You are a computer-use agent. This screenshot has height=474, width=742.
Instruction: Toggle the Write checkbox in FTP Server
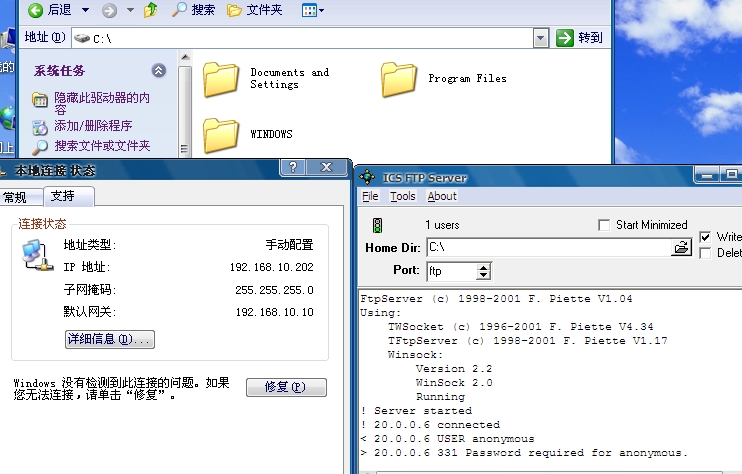[705, 237]
